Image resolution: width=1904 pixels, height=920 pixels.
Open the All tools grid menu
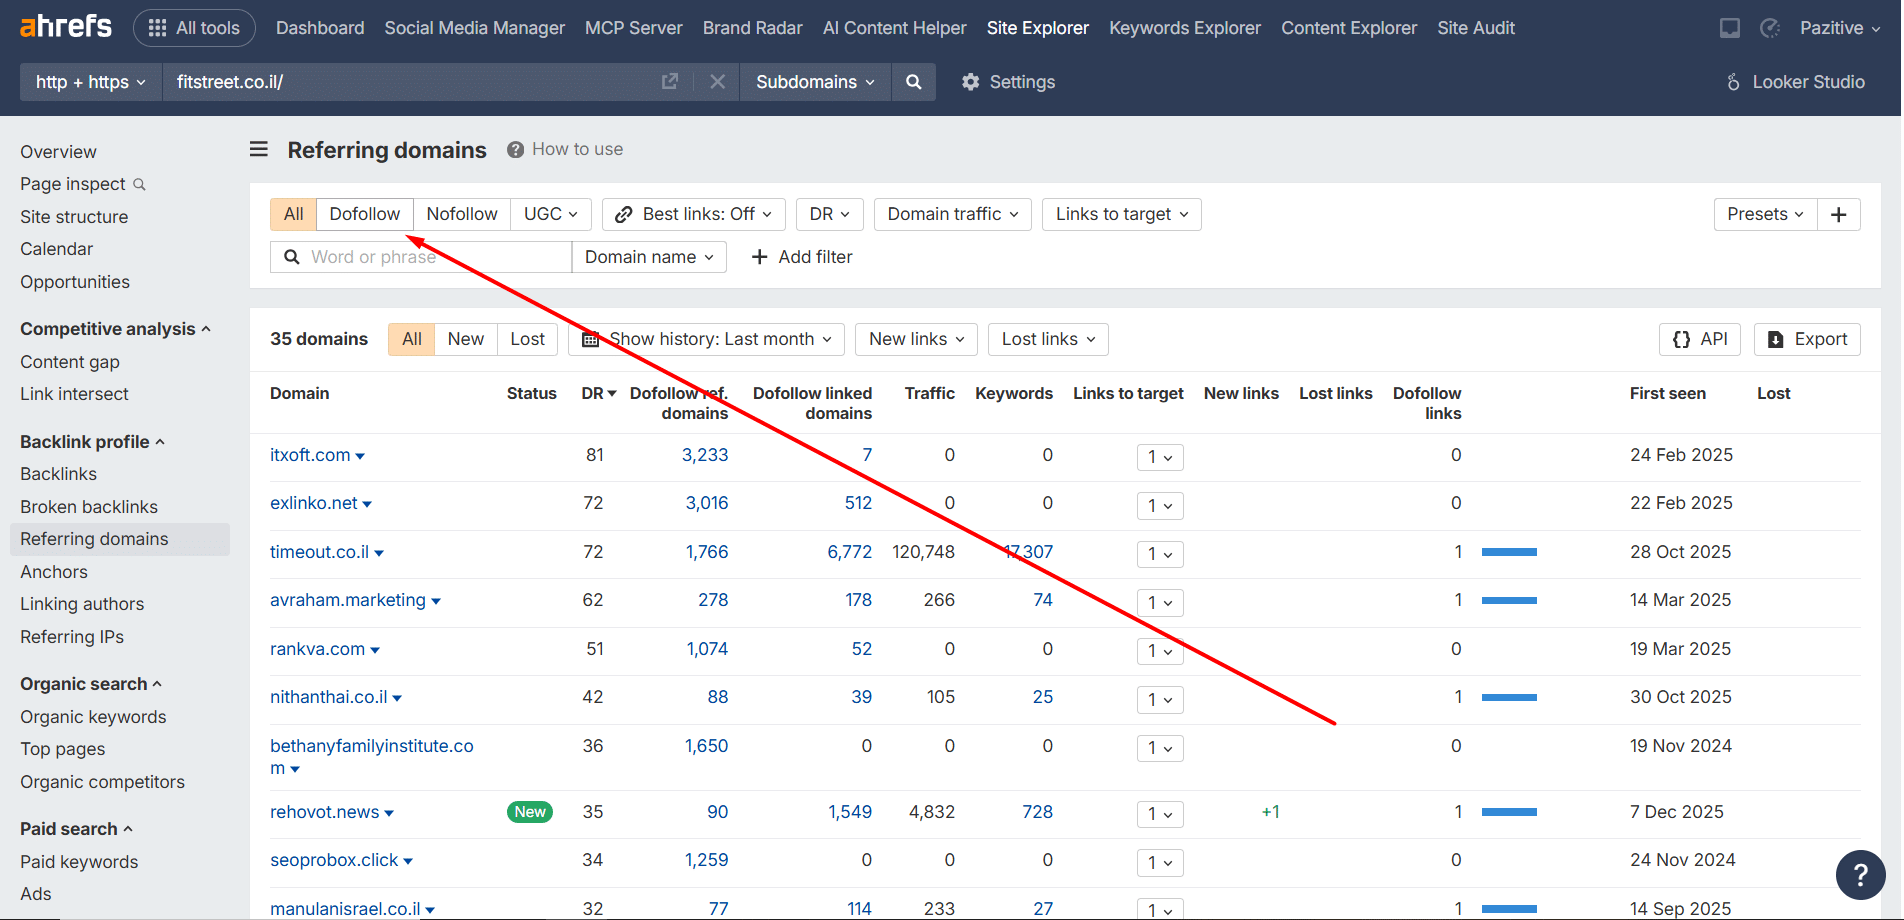(194, 28)
